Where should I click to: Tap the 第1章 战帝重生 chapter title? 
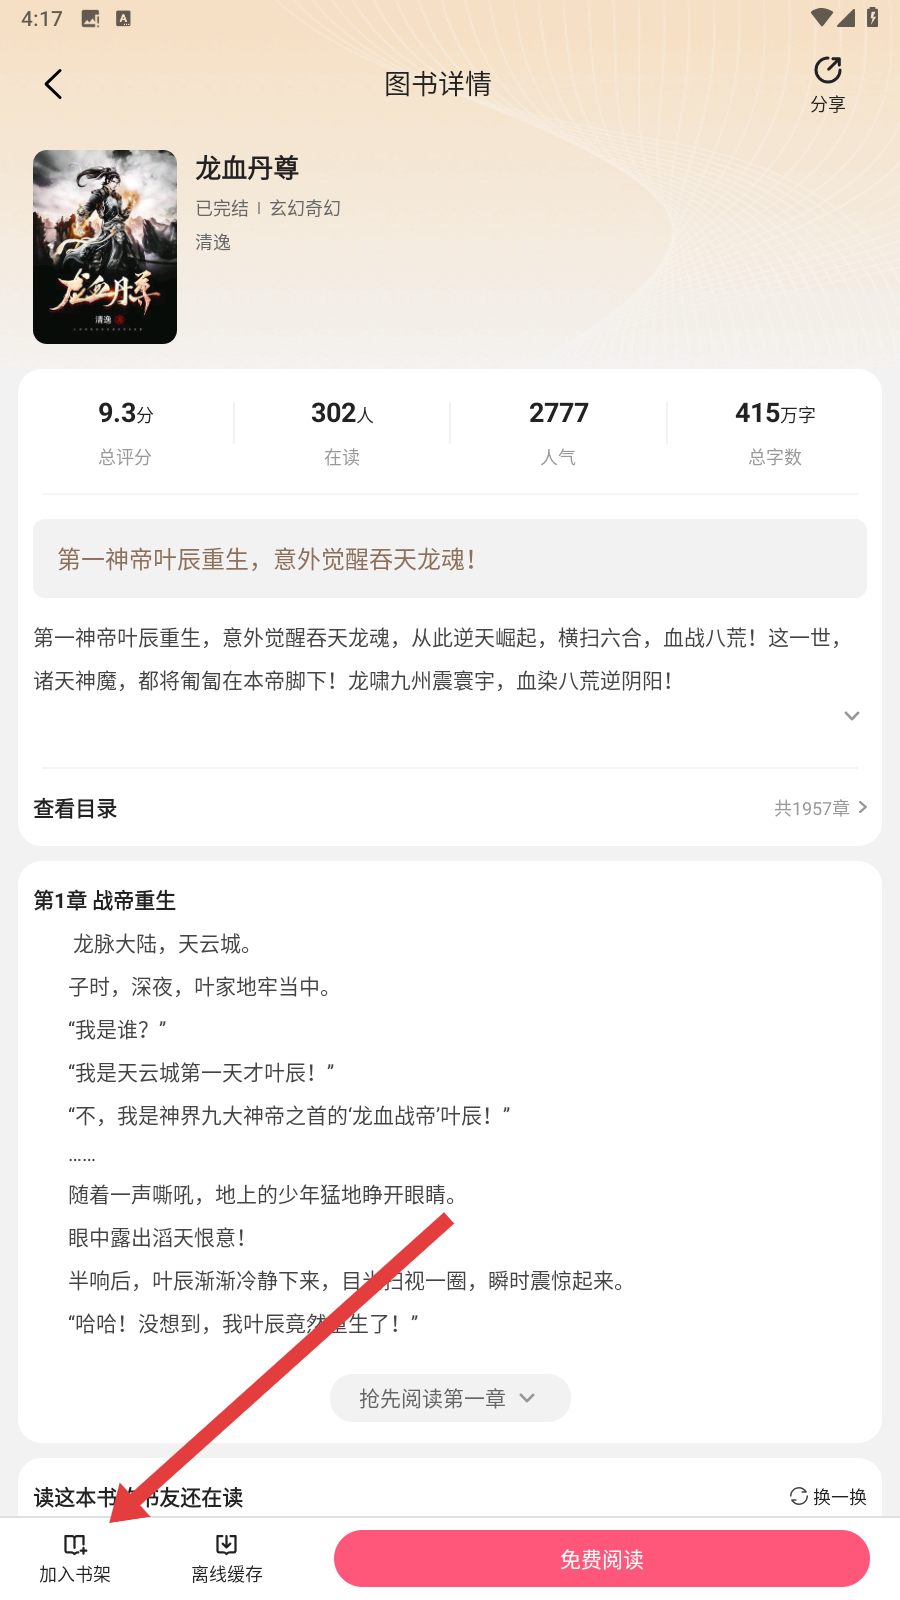click(105, 901)
